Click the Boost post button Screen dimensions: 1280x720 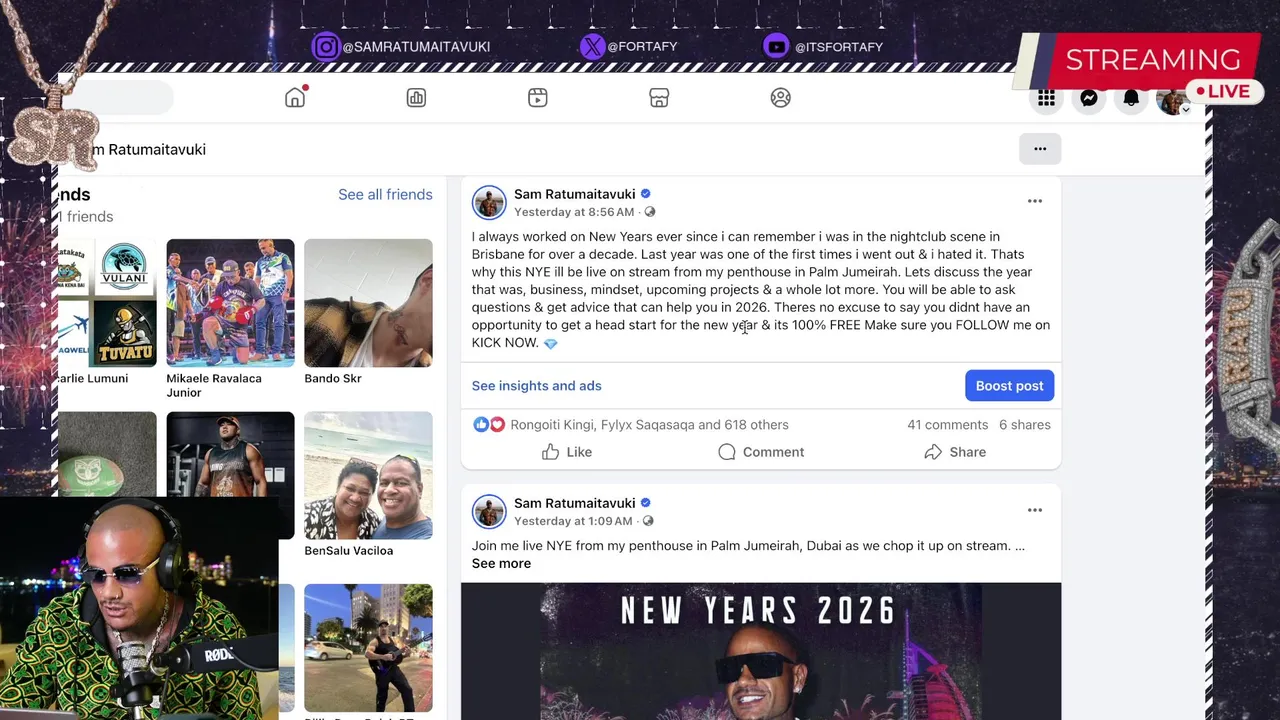[x=1009, y=386]
